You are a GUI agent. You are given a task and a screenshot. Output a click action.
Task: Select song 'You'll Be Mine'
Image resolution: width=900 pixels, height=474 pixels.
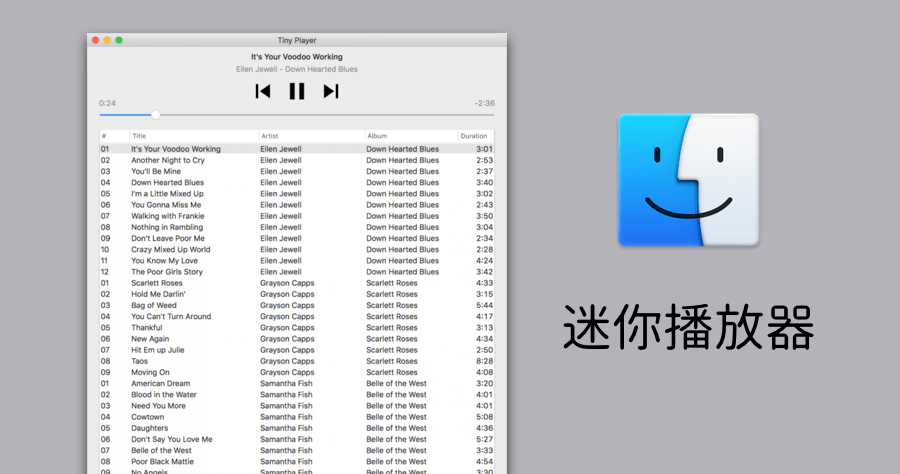(x=156, y=171)
